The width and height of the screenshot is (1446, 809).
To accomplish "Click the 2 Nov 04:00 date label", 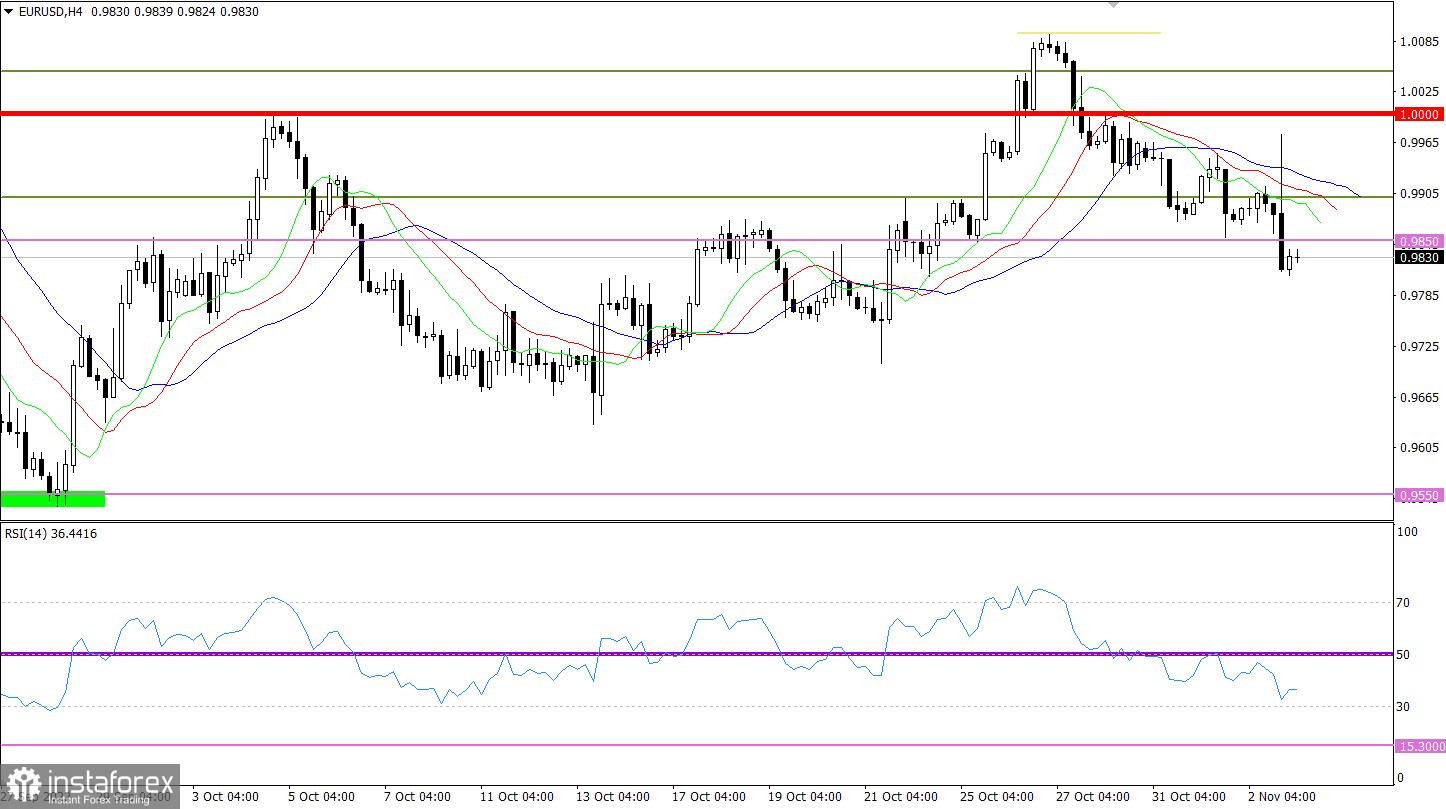I will pos(1282,797).
